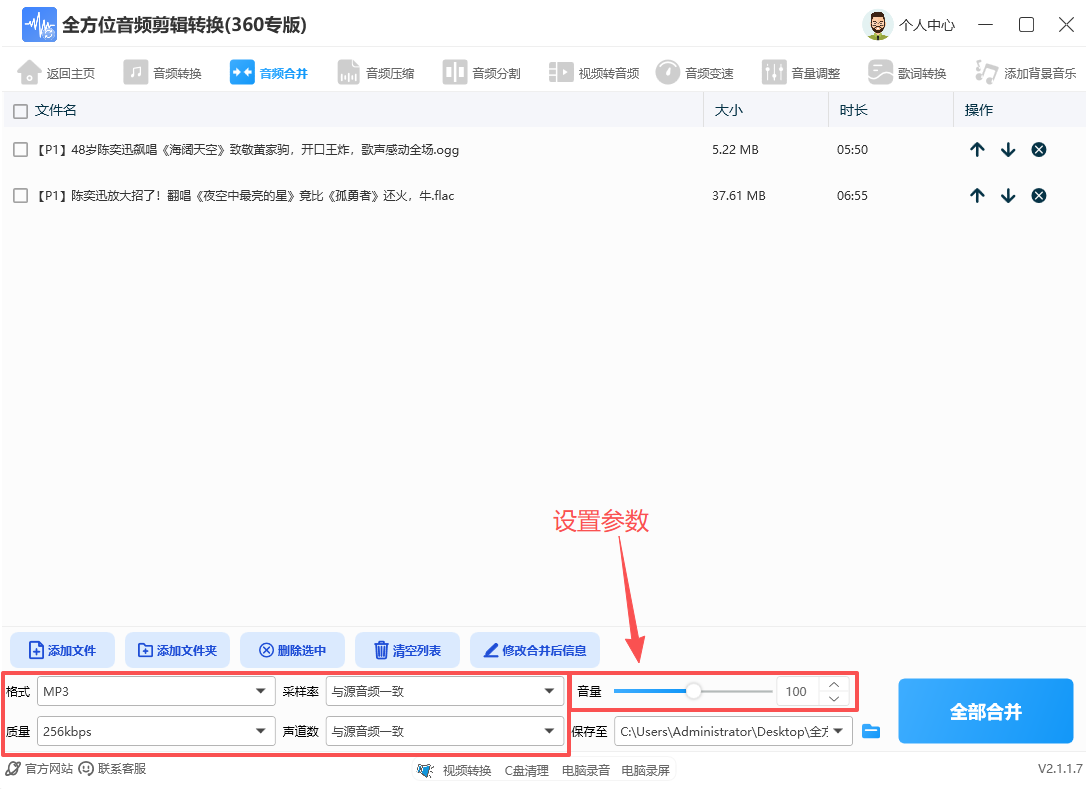
Task: Check the select-all files checkbox
Action: [18, 110]
